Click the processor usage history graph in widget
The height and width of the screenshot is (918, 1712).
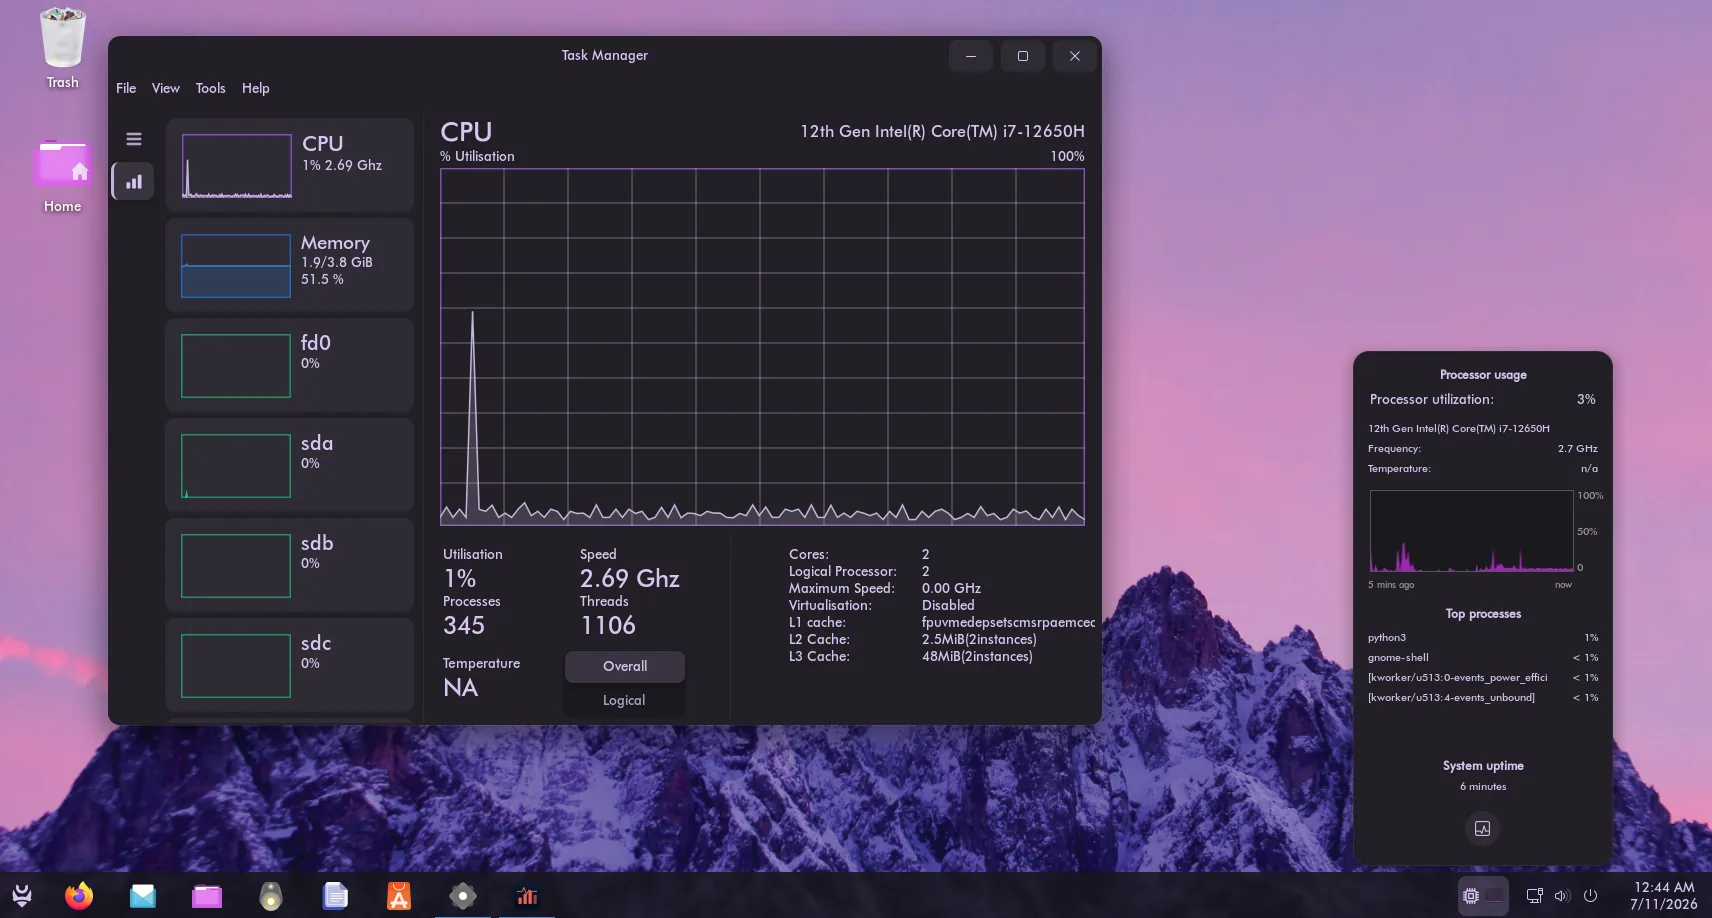(1471, 531)
